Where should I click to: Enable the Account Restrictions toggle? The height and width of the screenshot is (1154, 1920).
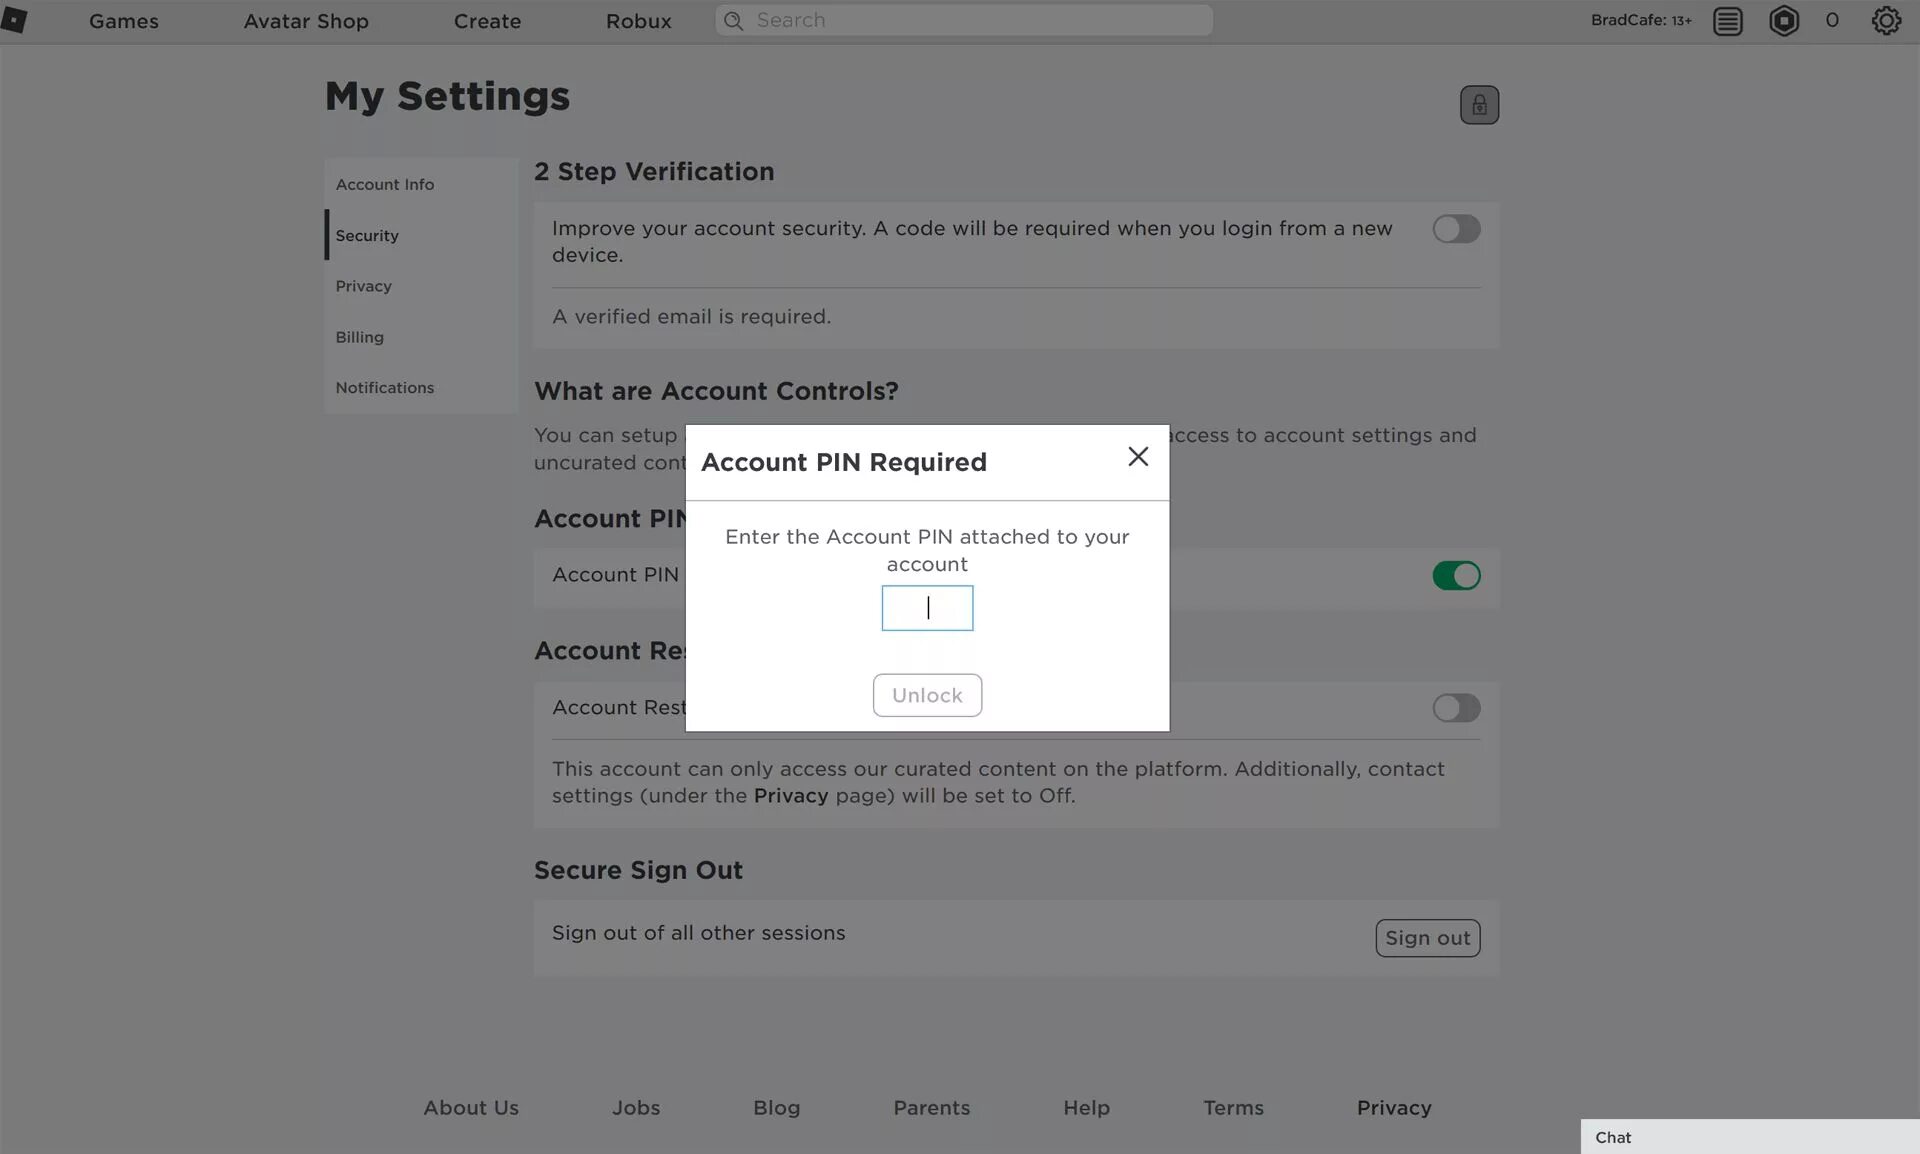pos(1455,708)
